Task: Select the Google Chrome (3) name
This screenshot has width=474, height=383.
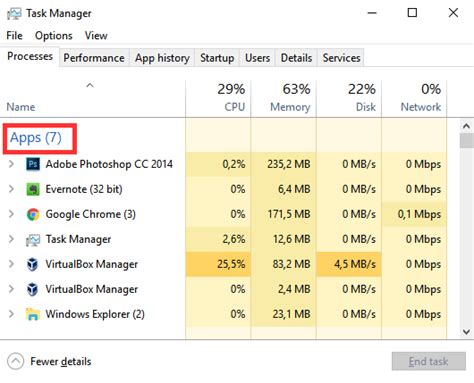Action: point(90,214)
